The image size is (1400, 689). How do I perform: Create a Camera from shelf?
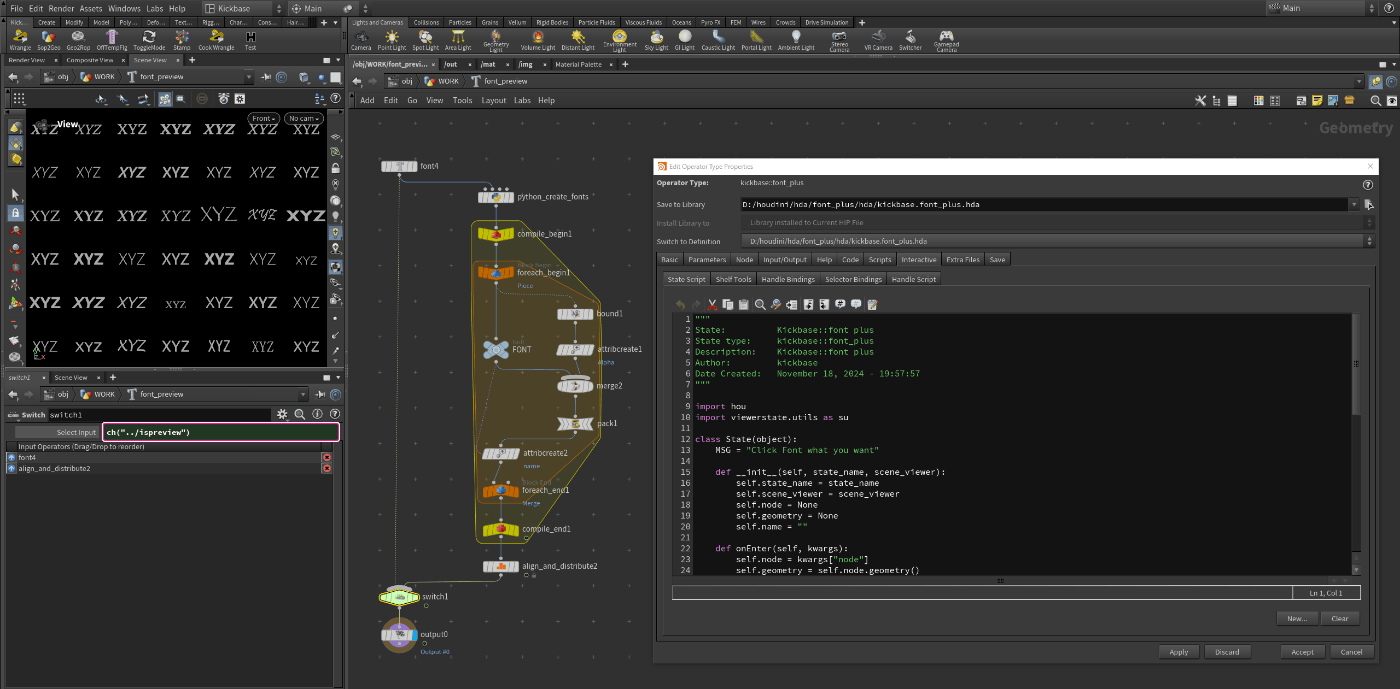click(361, 40)
